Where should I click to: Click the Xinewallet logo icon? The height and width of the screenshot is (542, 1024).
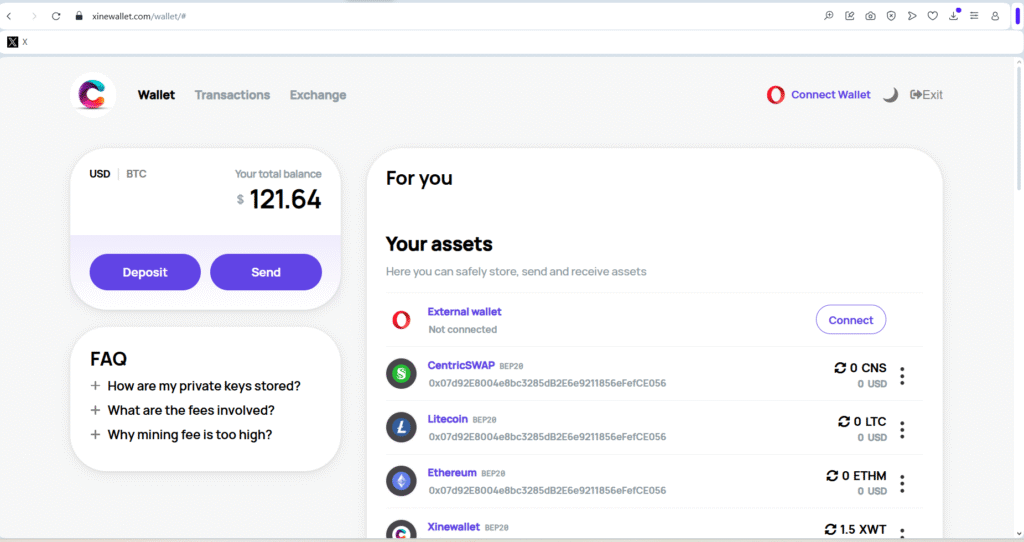94,95
